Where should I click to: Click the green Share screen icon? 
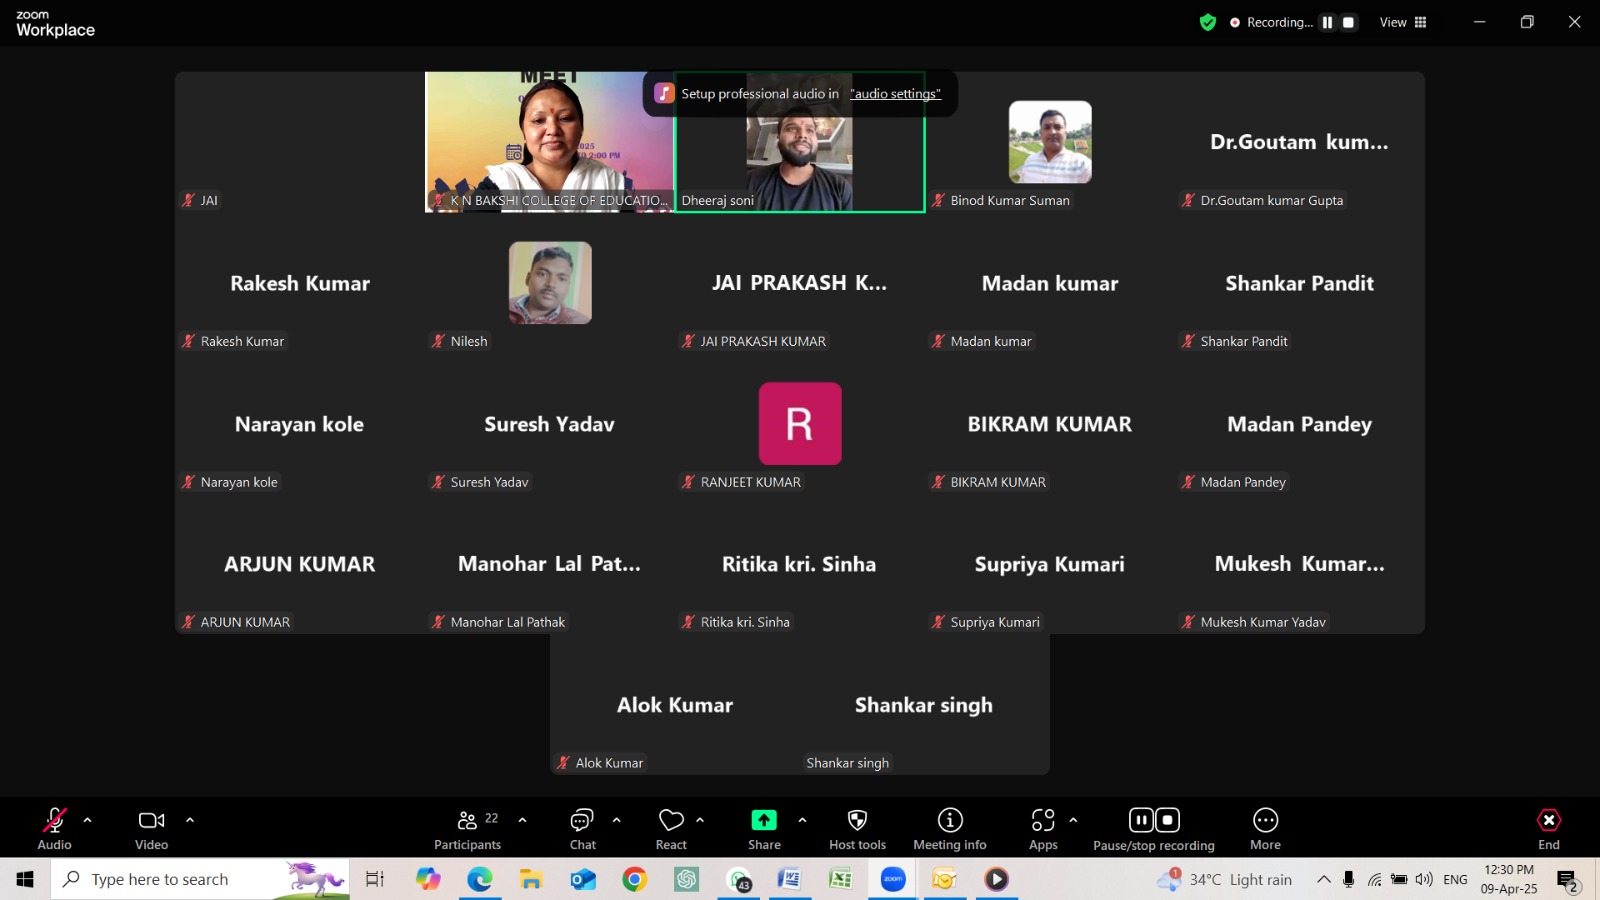tap(764, 820)
